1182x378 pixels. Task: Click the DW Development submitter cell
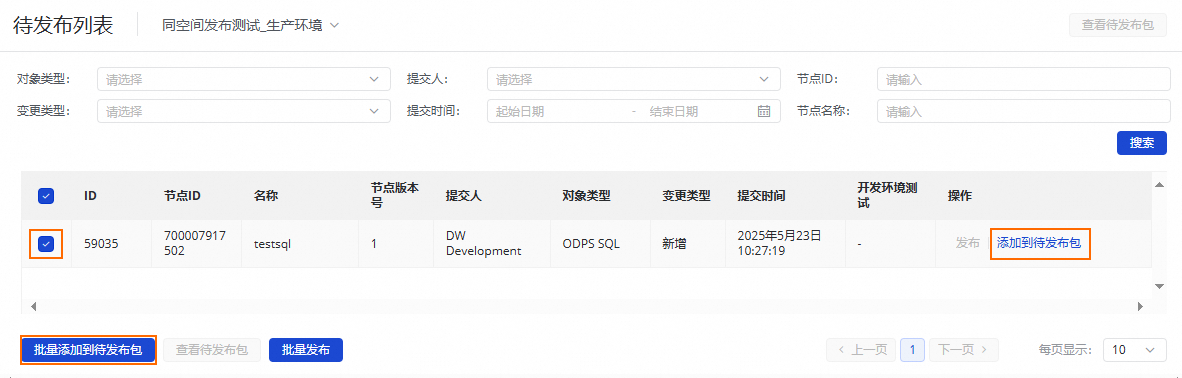(x=484, y=244)
